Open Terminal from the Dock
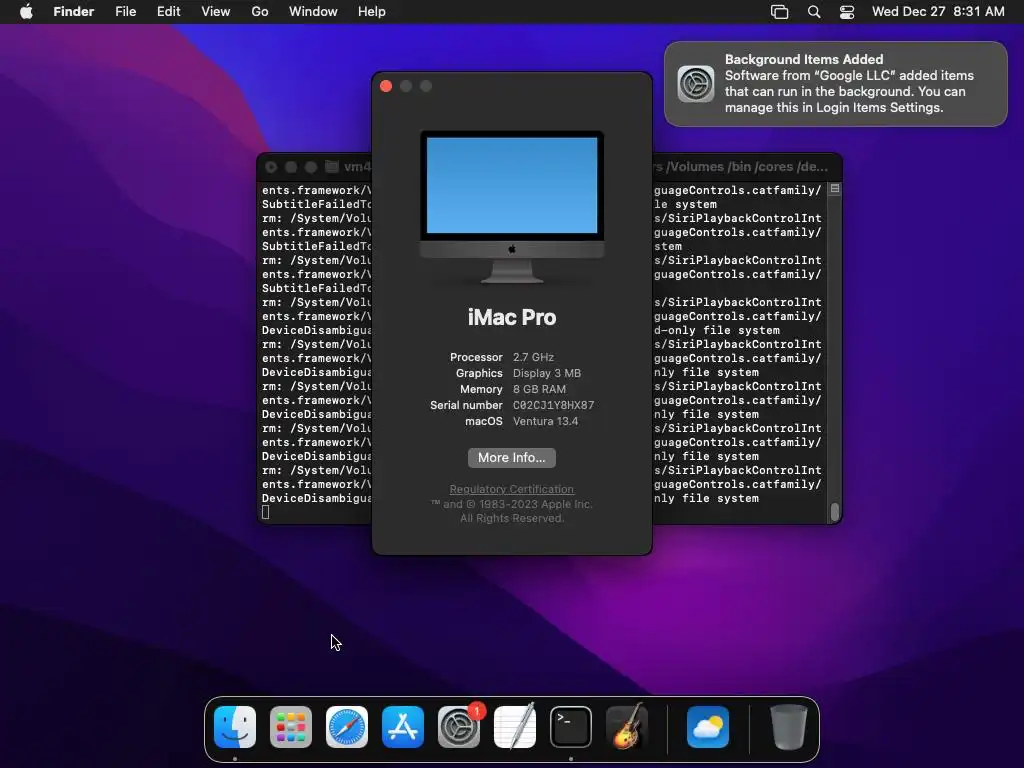The image size is (1024, 768). click(x=571, y=727)
